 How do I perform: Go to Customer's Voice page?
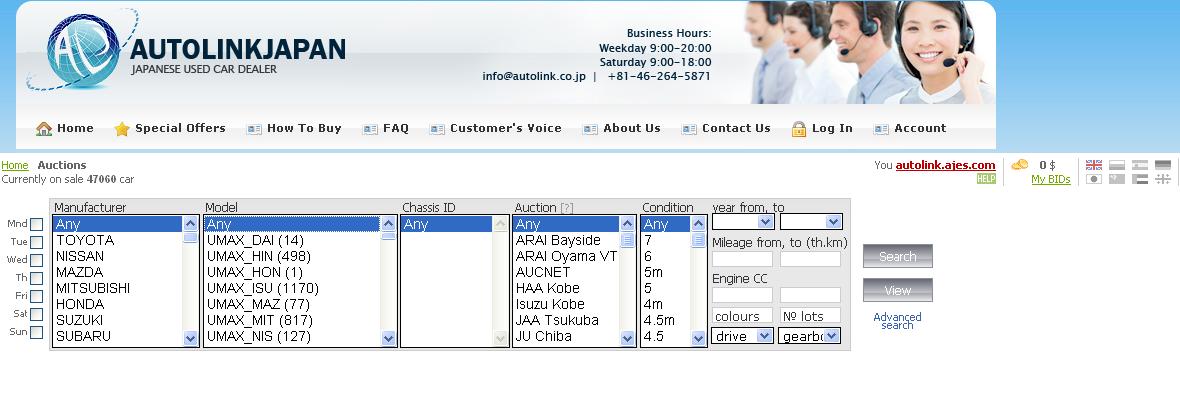tap(506, 128)
